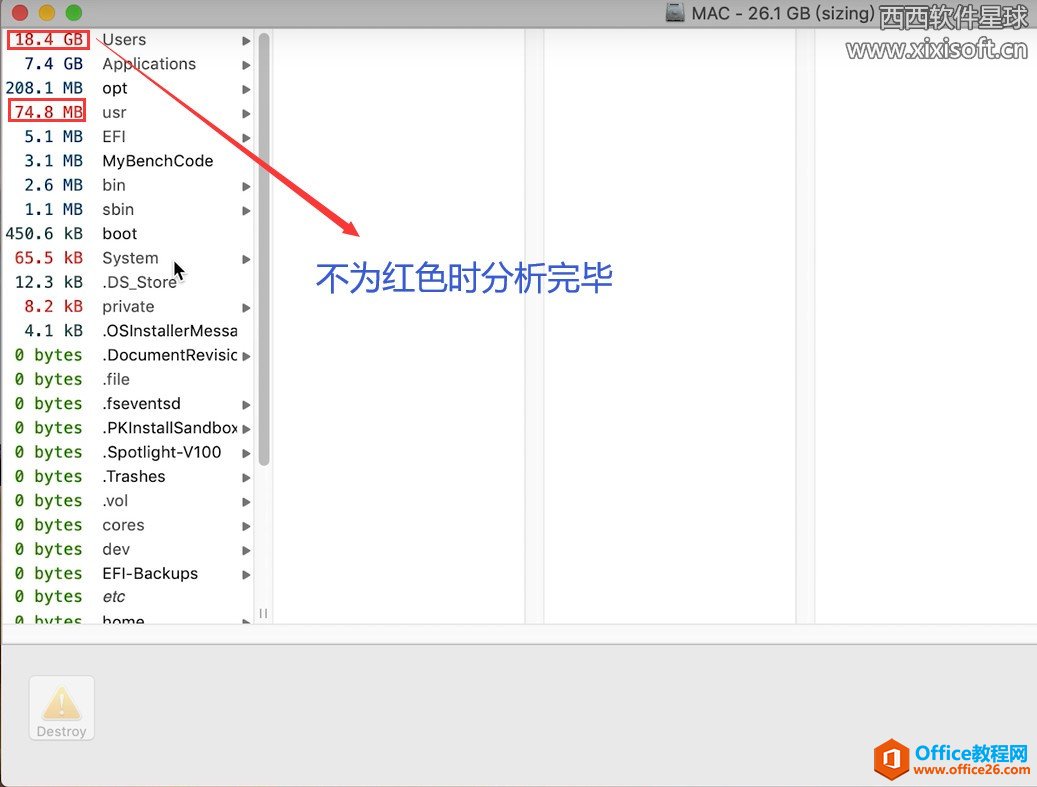Select the etc item
Viewport: 1037px width, 787px height.
[114, 597]
